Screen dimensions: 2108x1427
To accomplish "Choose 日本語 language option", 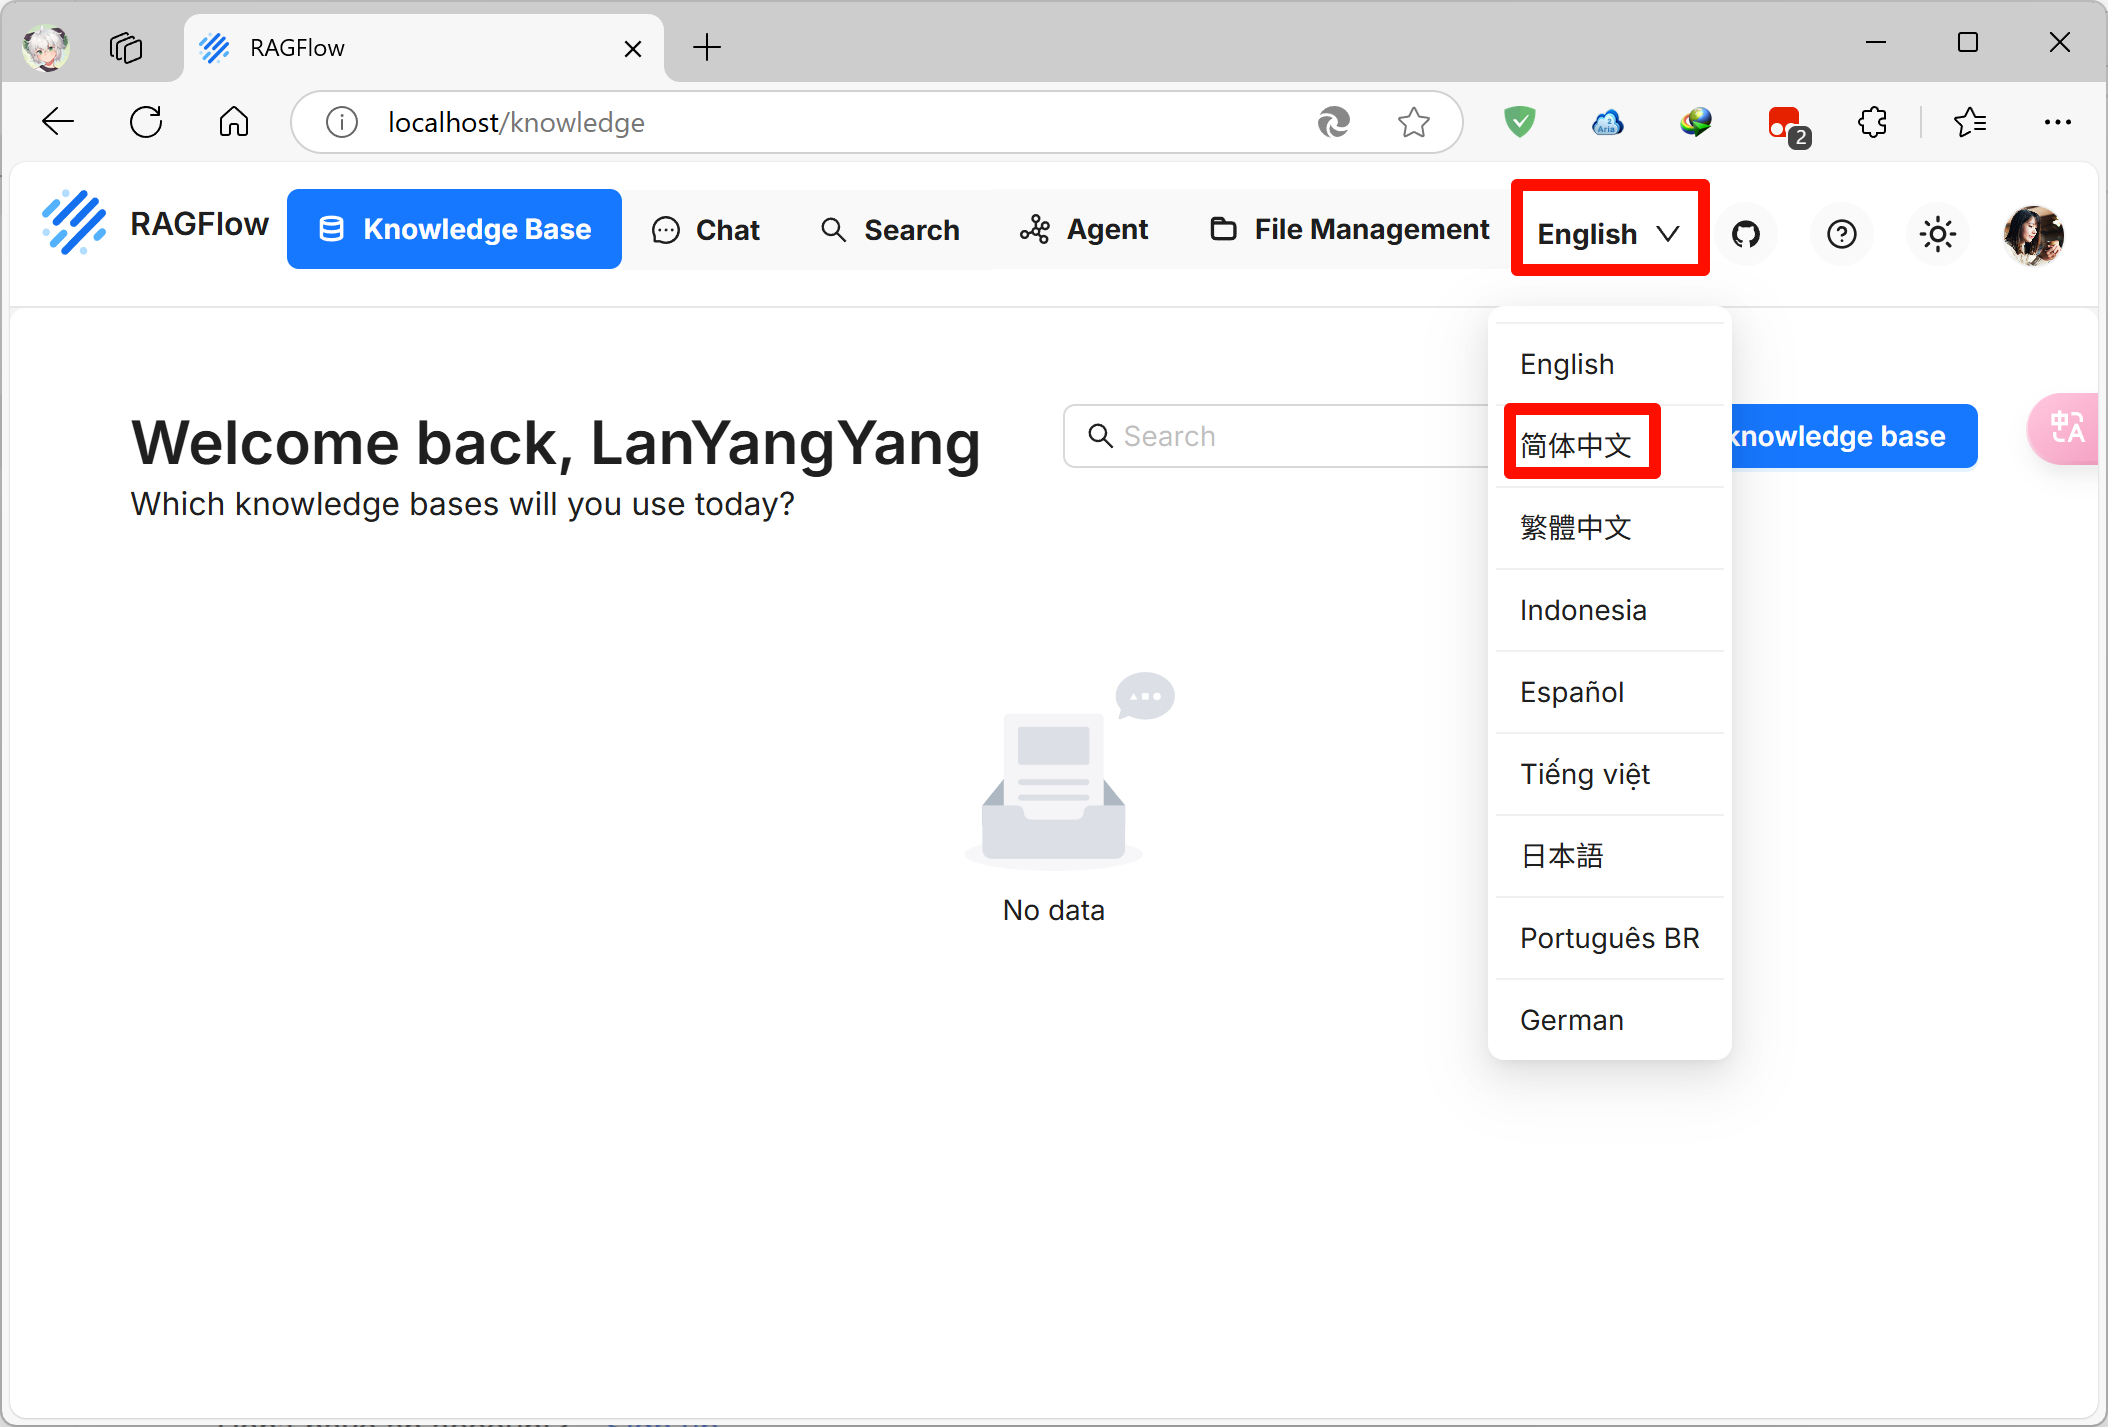I will point(1562,856).
